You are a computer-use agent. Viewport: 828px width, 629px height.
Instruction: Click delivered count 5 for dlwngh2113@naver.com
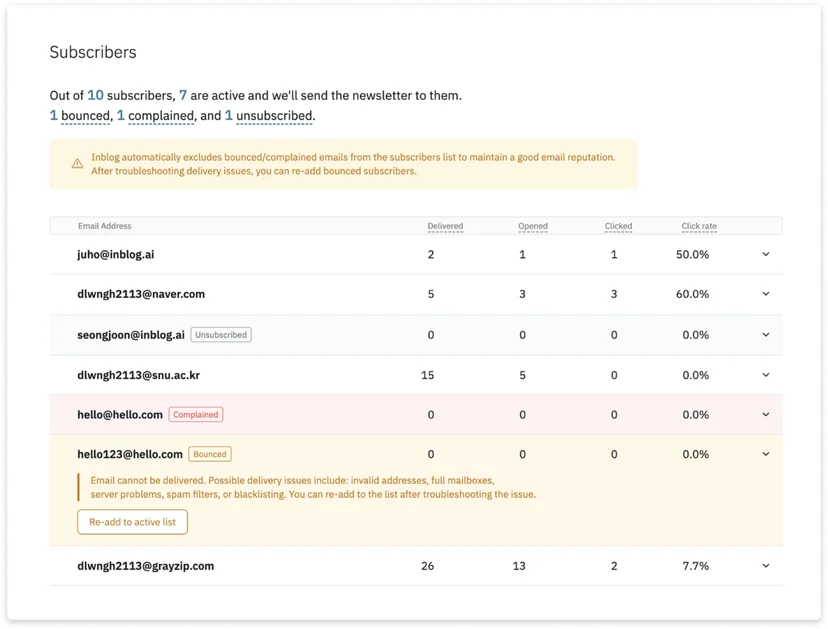[431, 294]
